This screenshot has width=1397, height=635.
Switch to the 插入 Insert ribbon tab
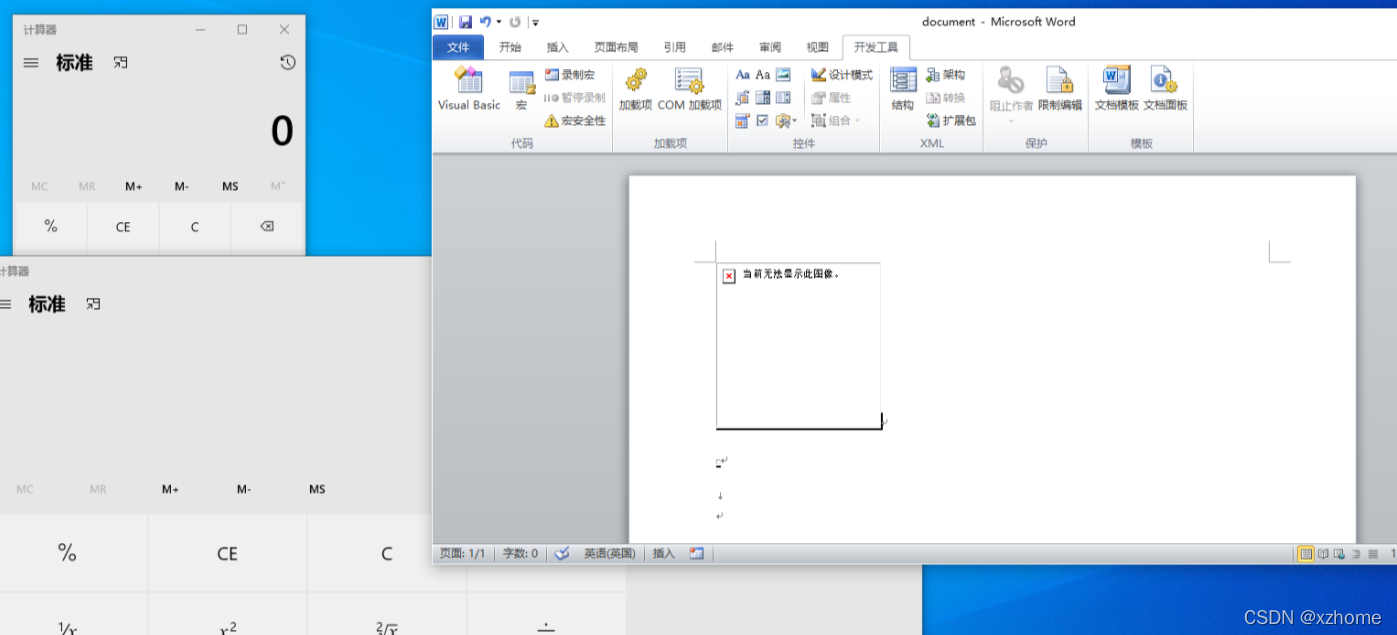click(557, 47)
